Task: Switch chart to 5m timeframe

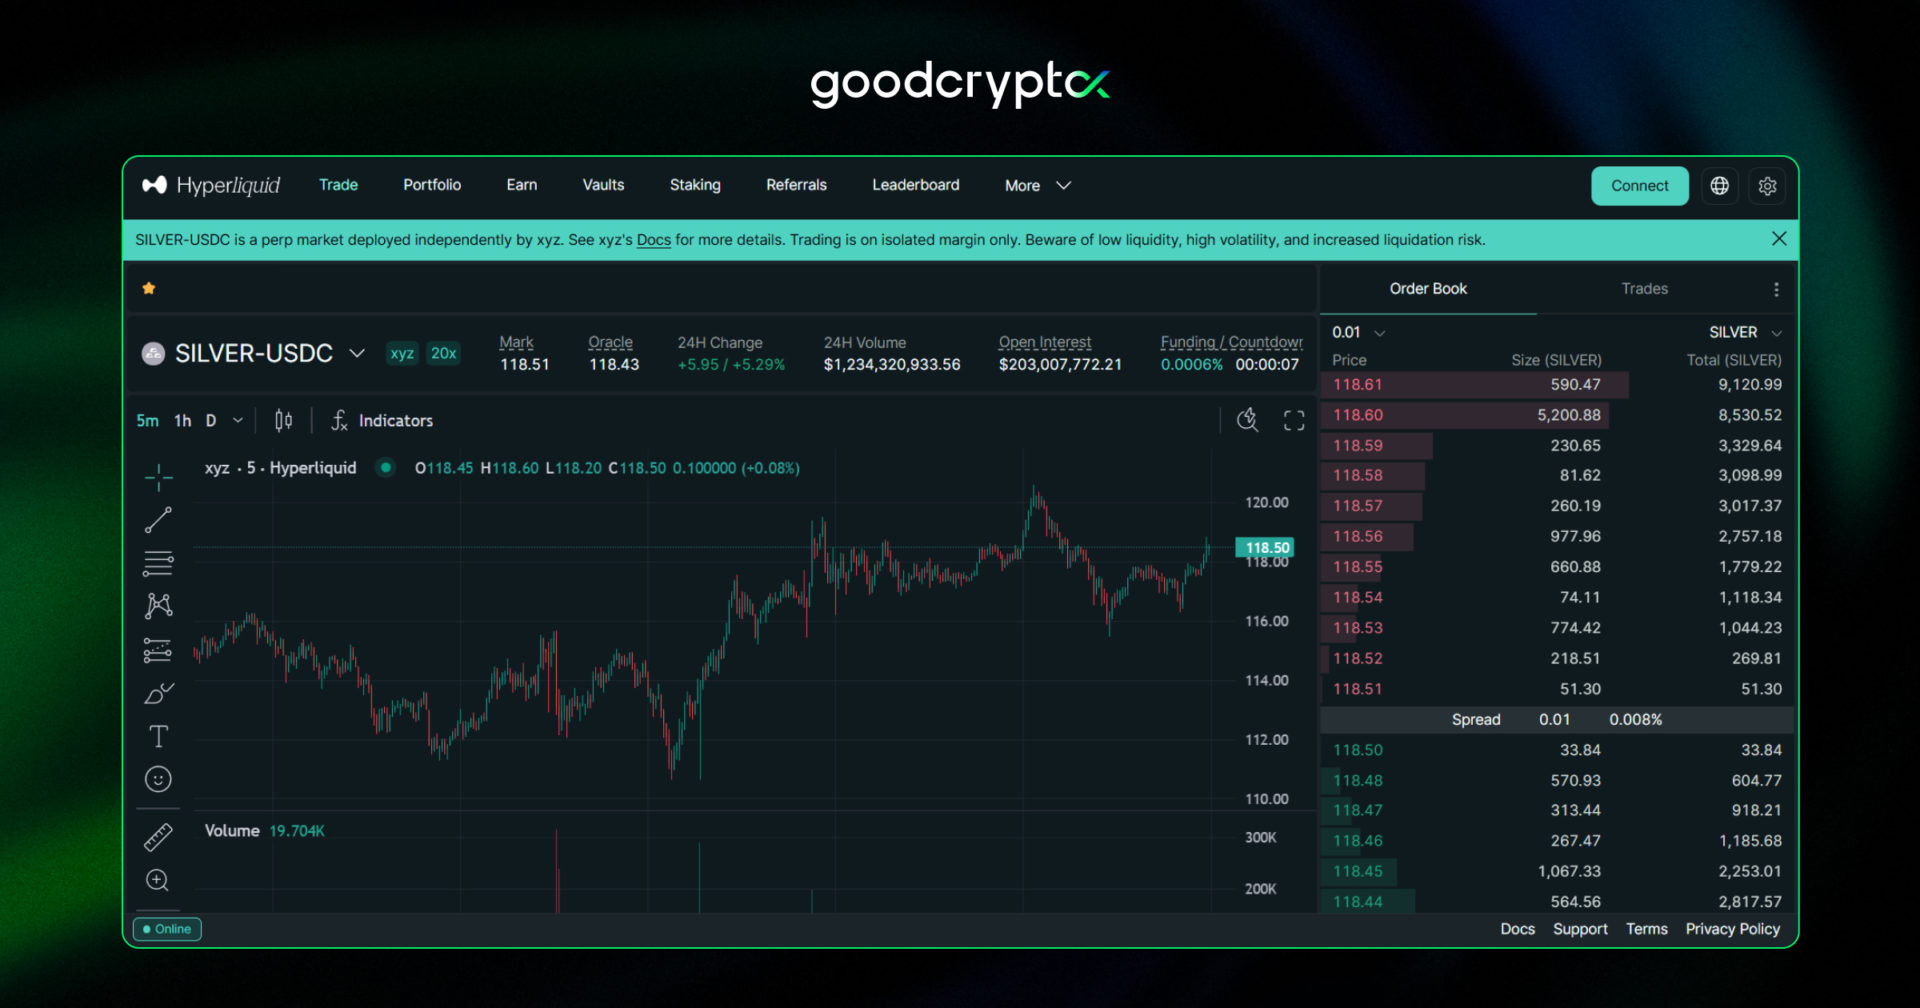Action: pos(147,421)
